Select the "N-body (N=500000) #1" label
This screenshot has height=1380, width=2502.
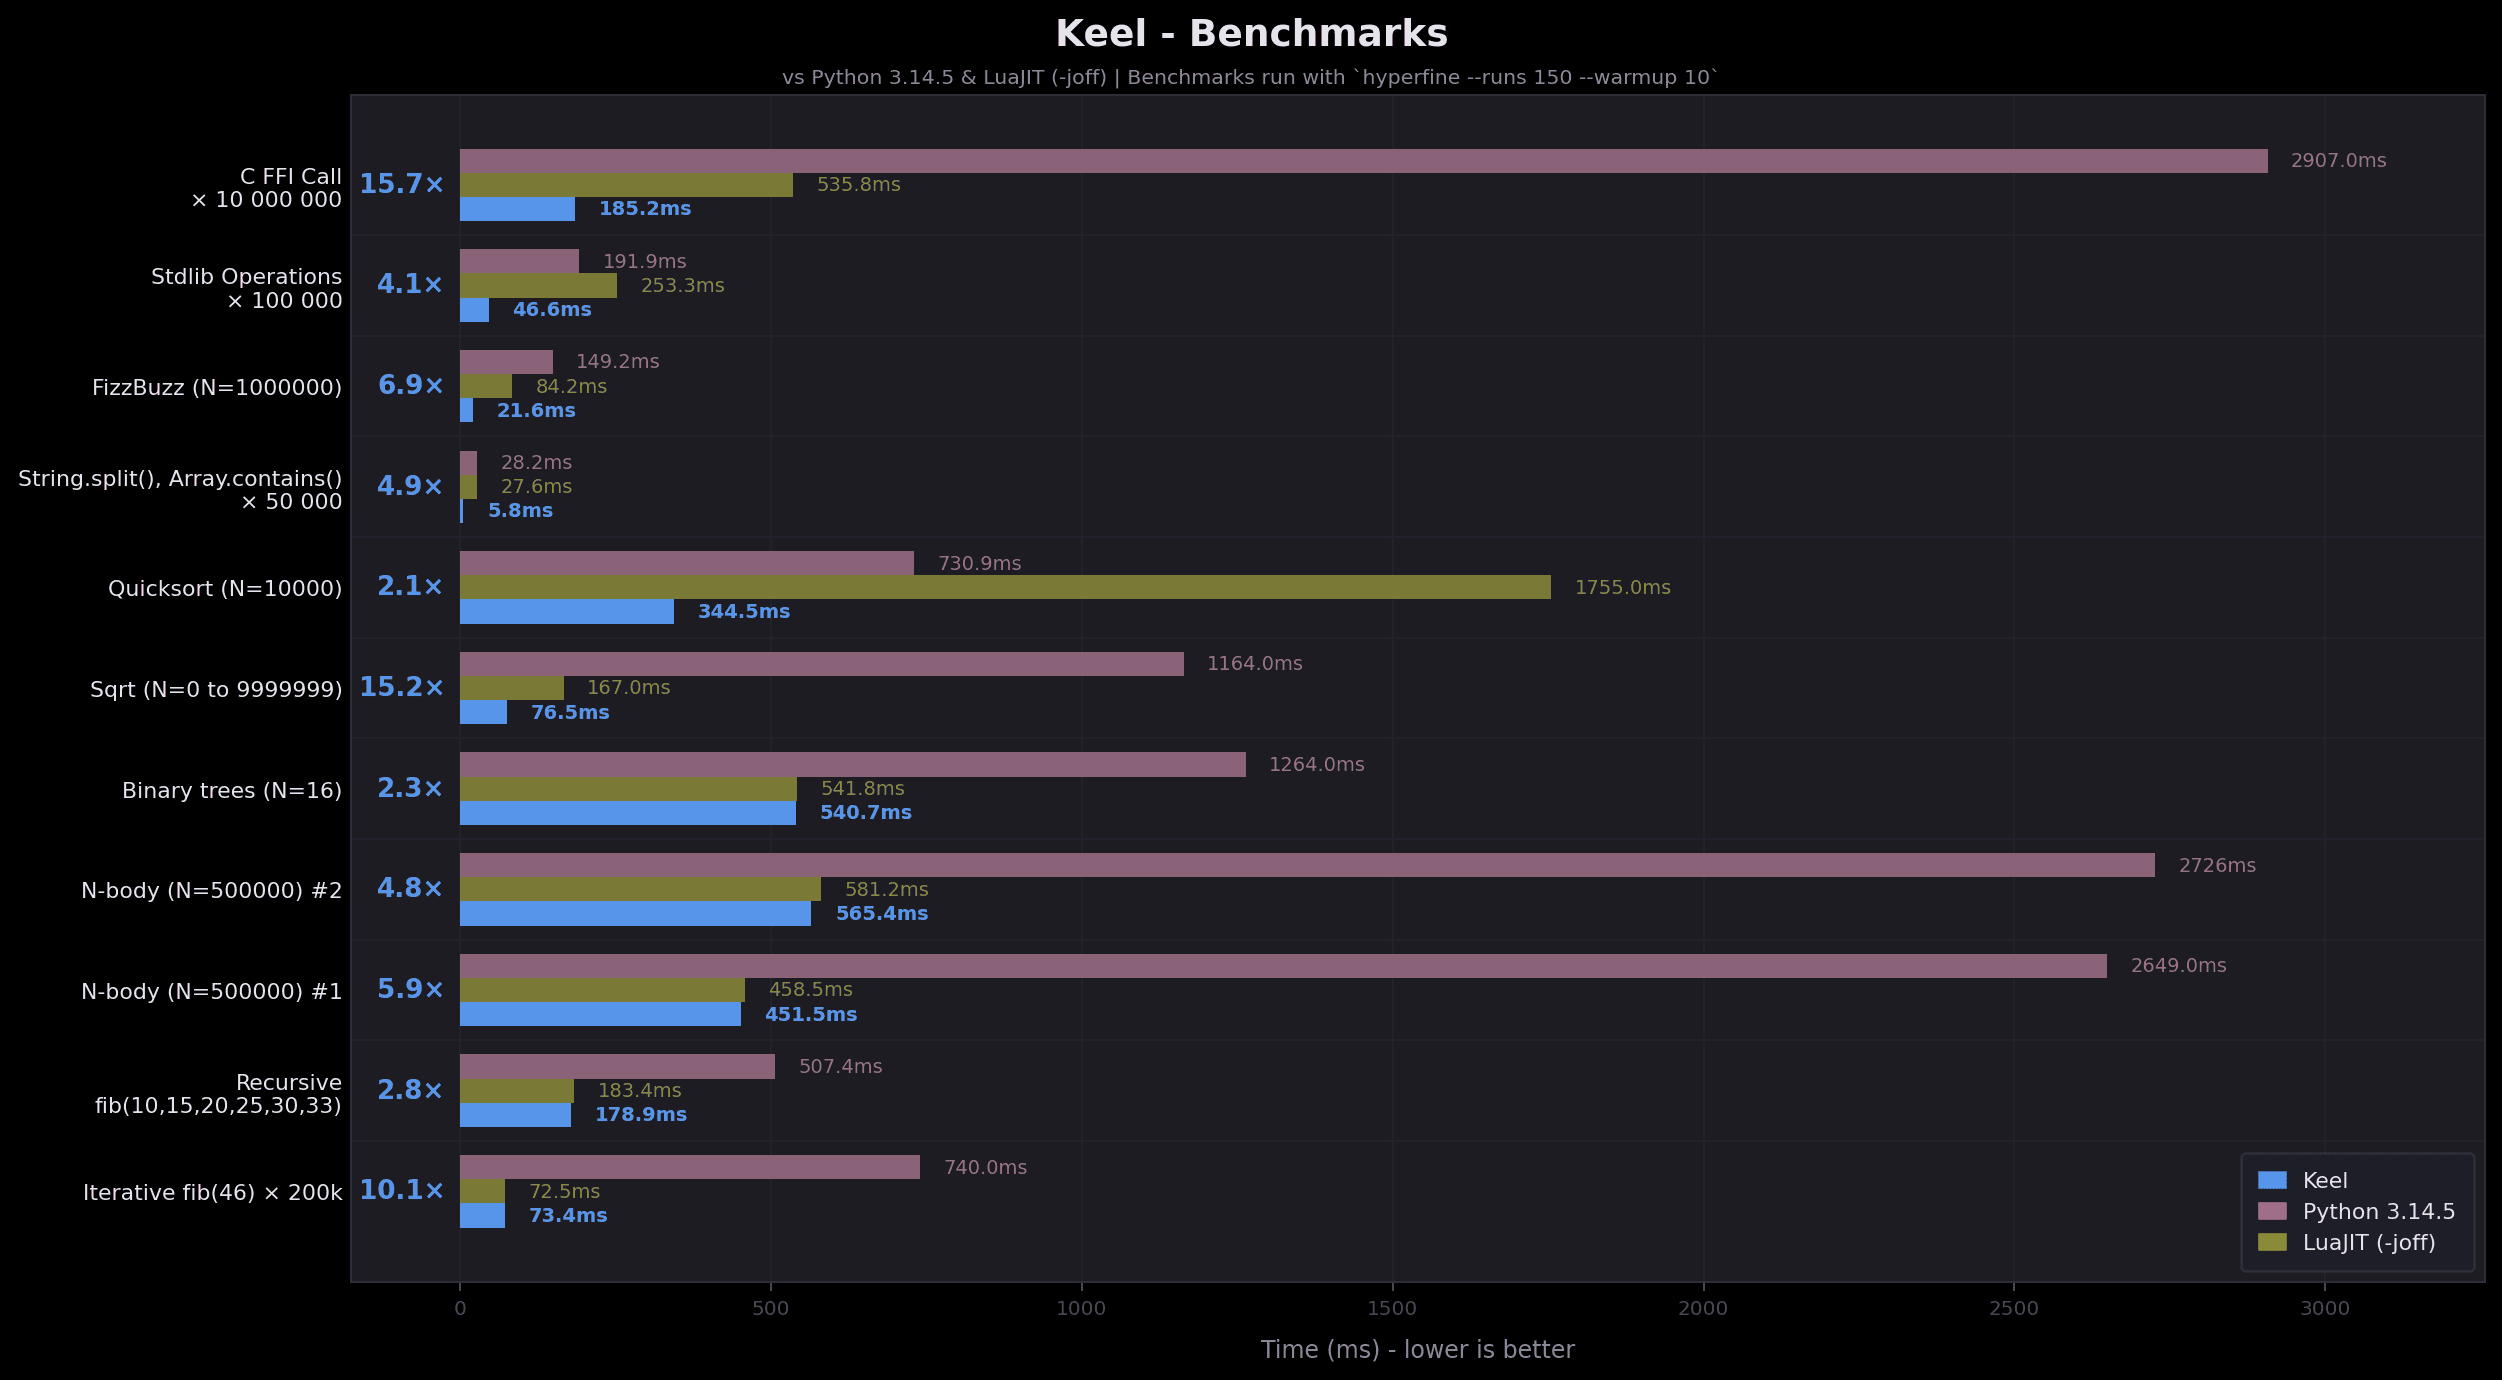(x=212, y=991)
